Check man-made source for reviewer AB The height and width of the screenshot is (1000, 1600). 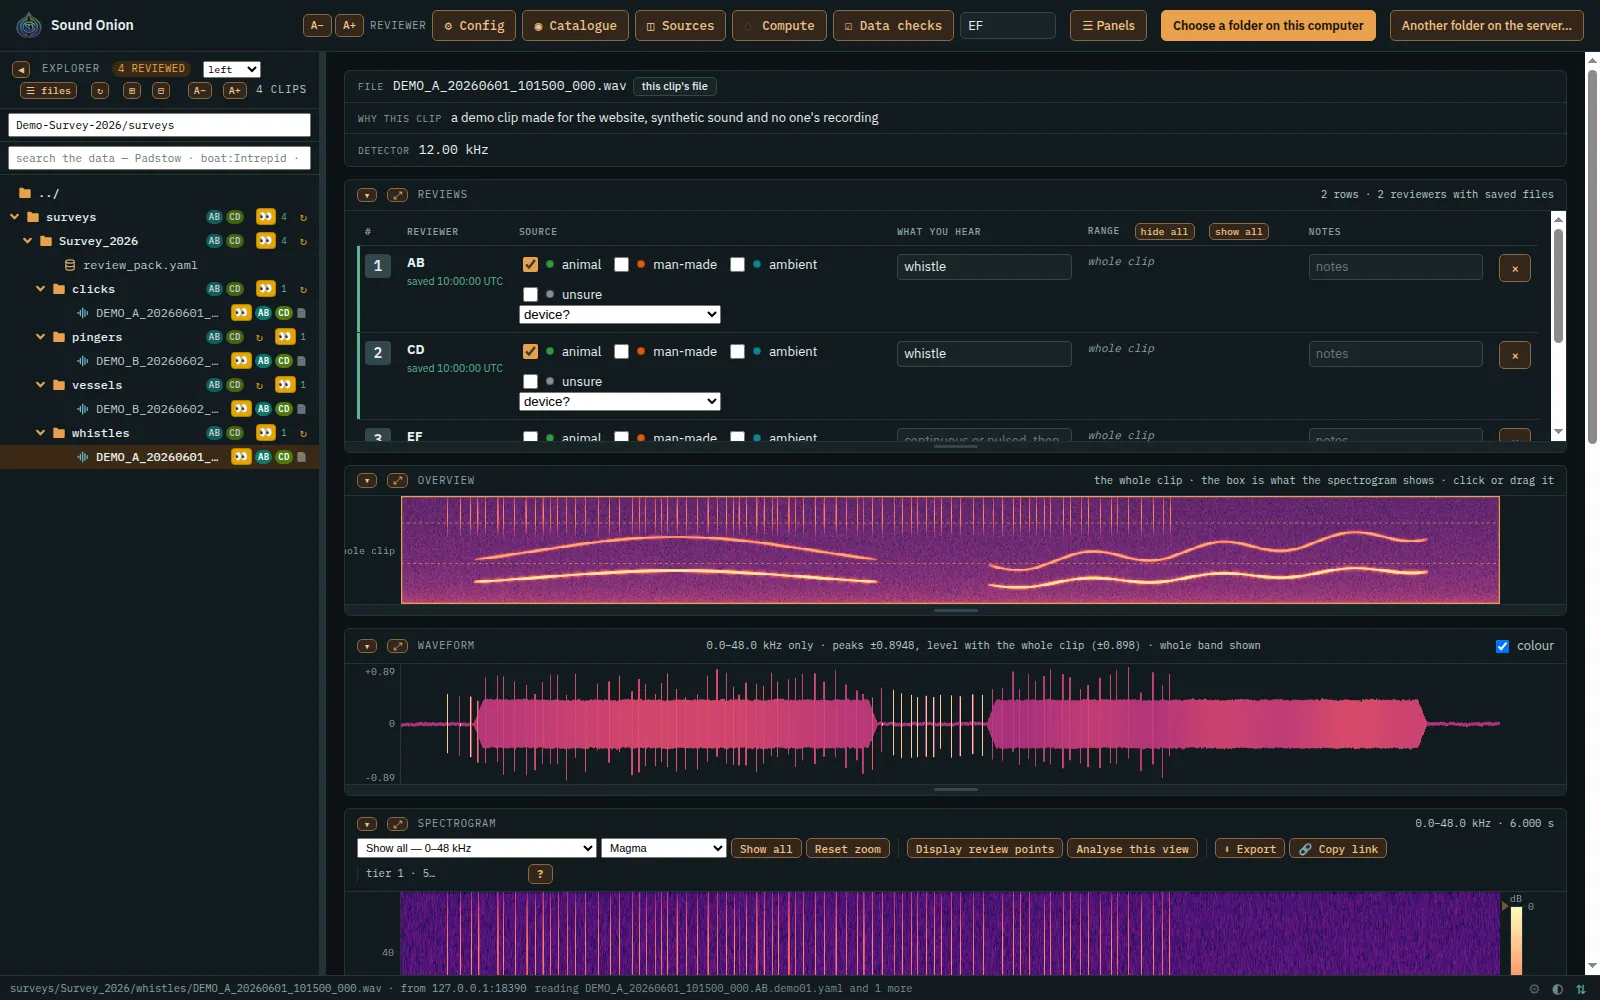tap(621, 265)
